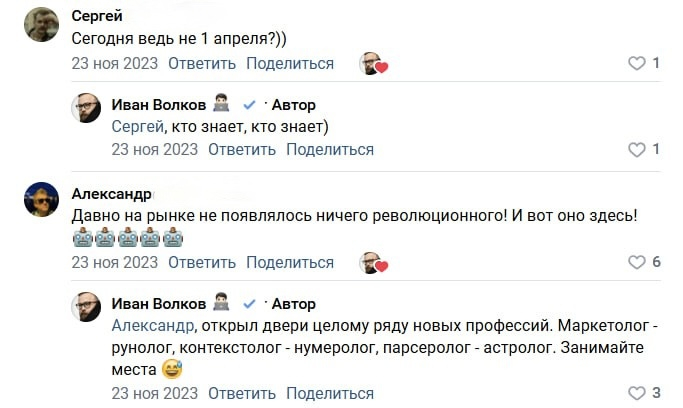Click the Александр mention in Иван's reply
The height and width of the screenshot is (408, 683).
153,325
